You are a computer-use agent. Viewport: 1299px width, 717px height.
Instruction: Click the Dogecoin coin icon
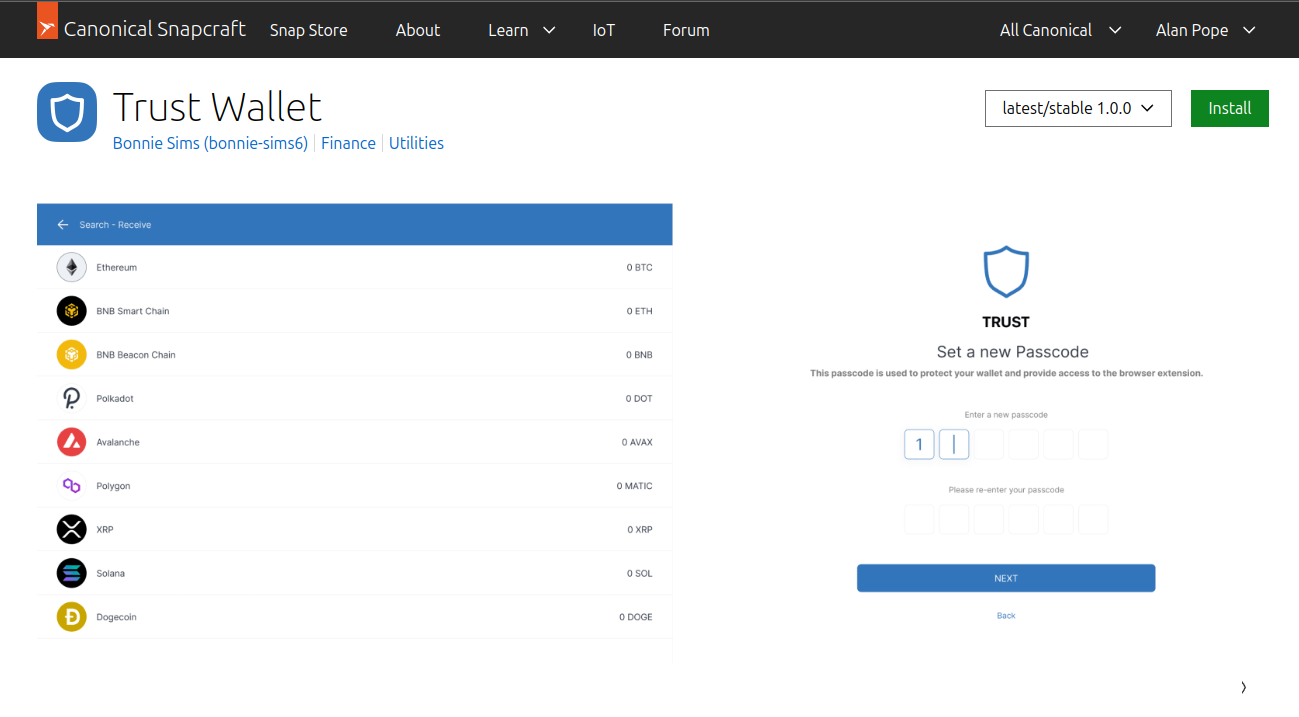click(x=71, y=617)
